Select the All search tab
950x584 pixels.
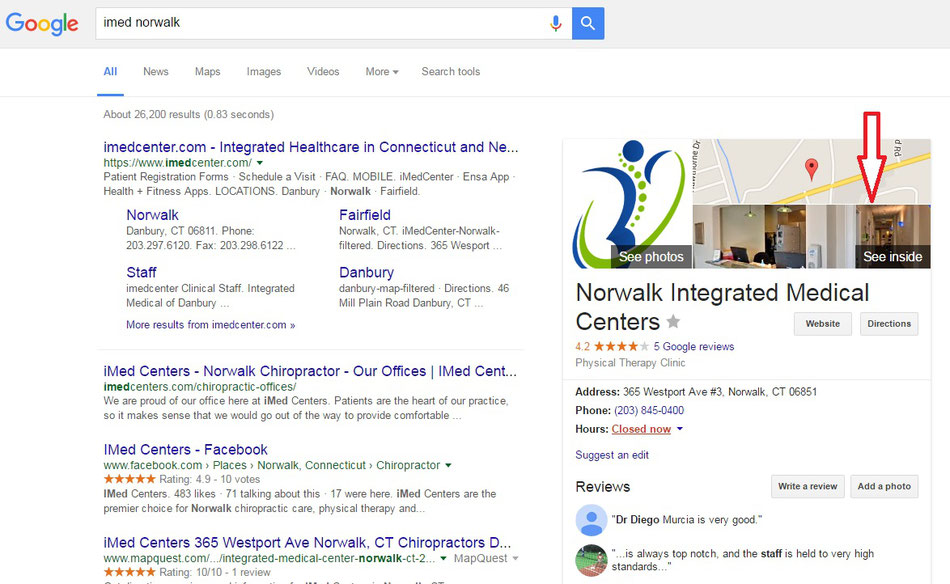pos(110,71)
